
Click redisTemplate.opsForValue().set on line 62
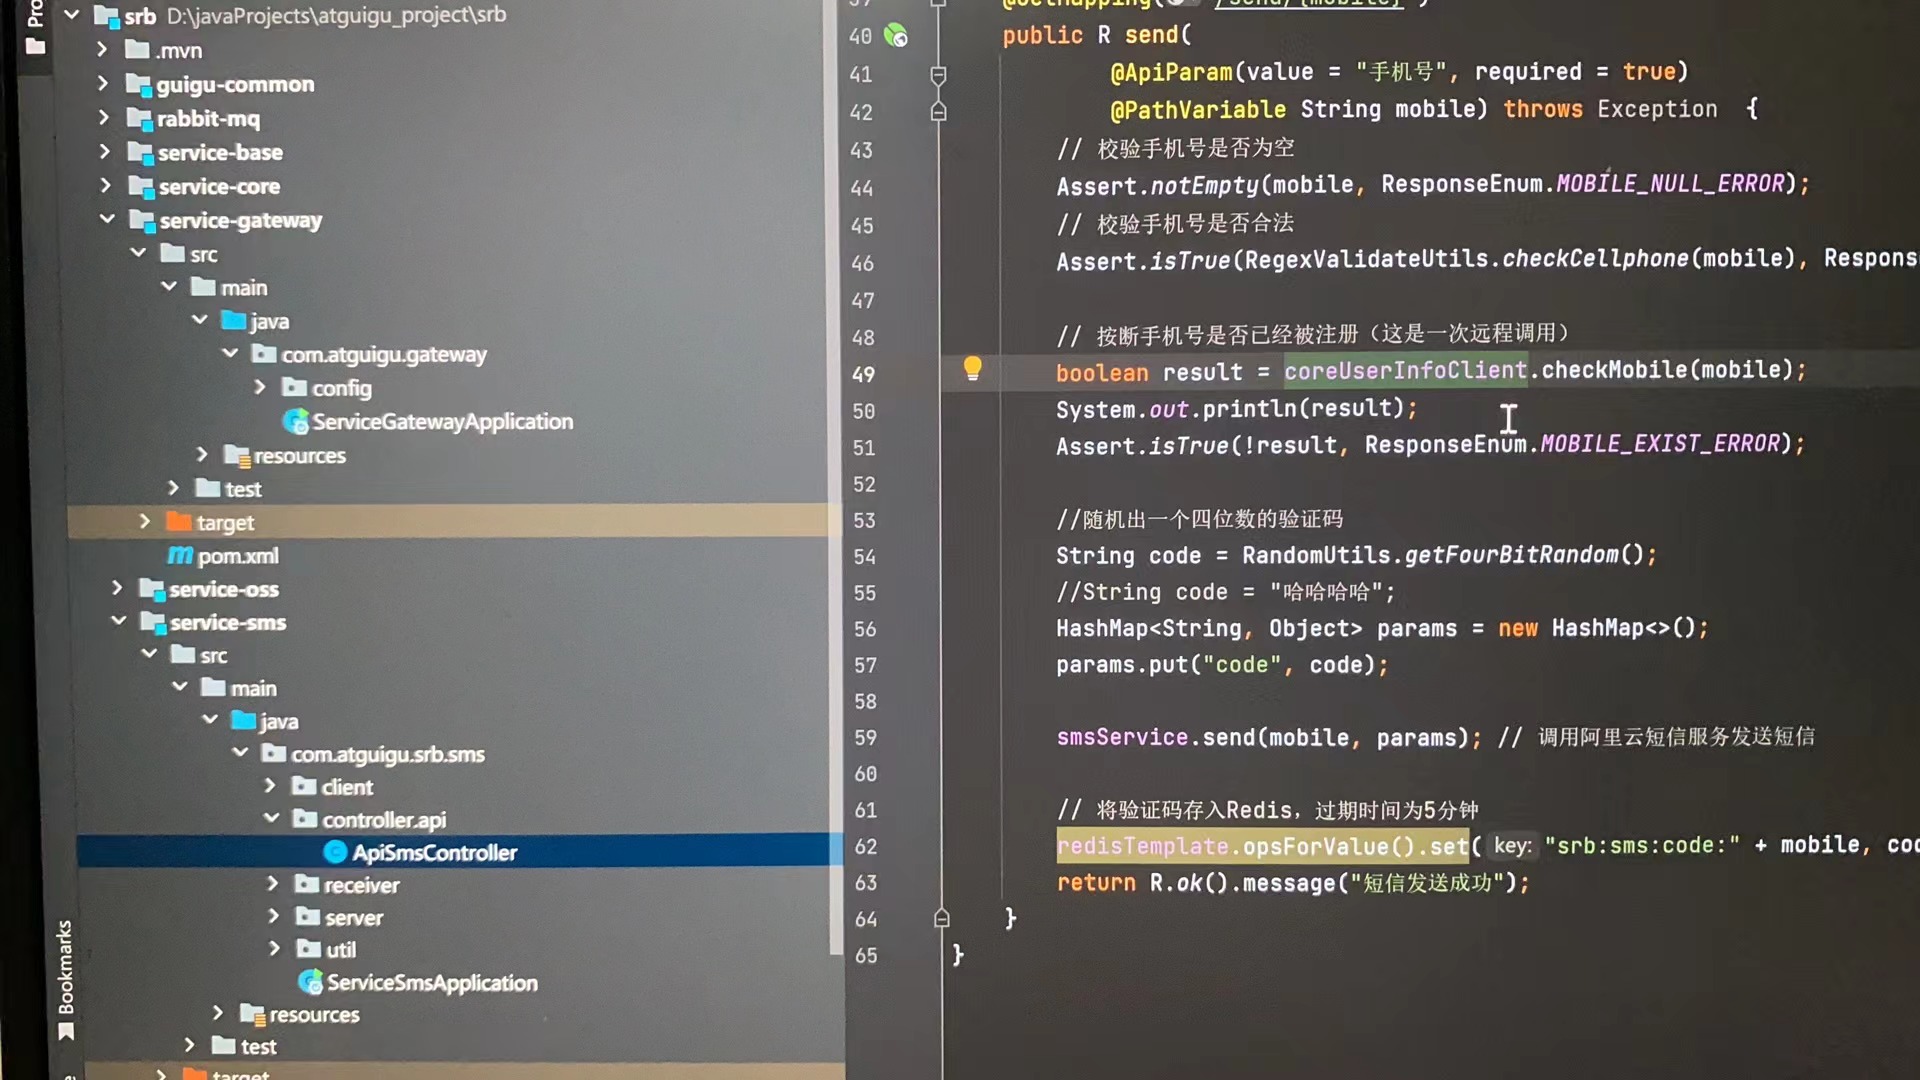click(x=1263, y=846)
